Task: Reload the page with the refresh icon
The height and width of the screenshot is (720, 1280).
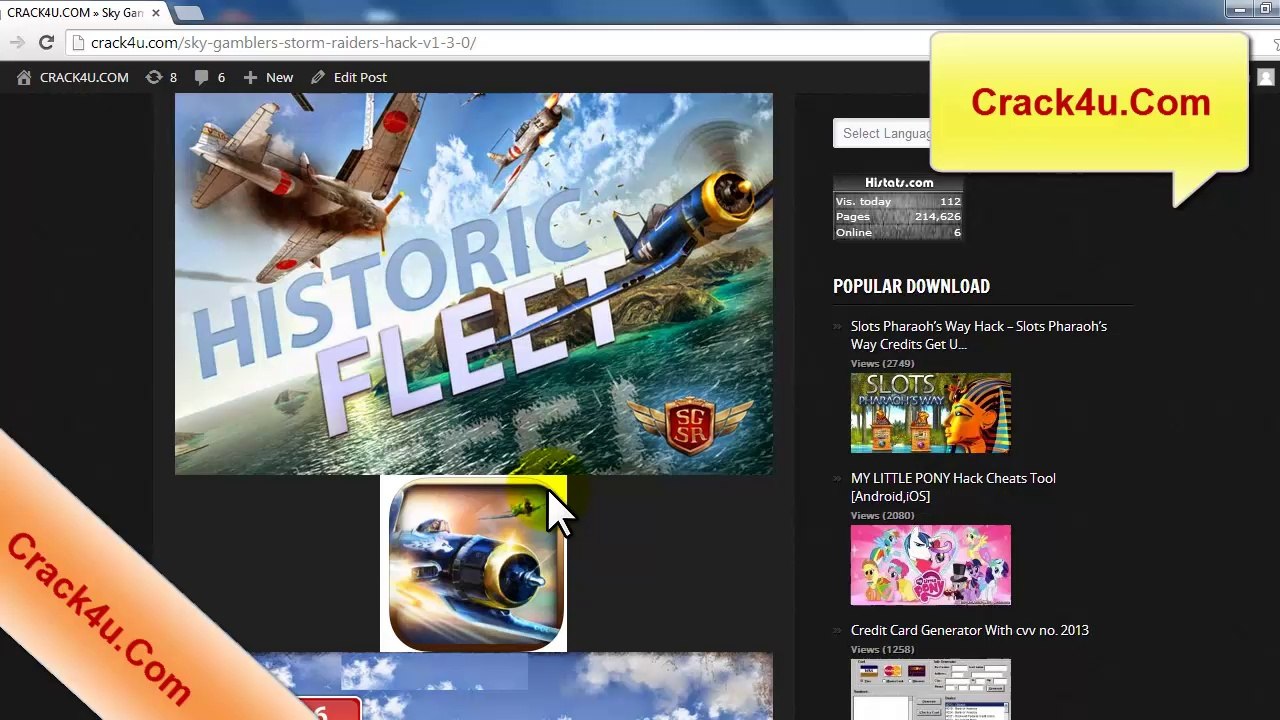Action: (46, 42)
